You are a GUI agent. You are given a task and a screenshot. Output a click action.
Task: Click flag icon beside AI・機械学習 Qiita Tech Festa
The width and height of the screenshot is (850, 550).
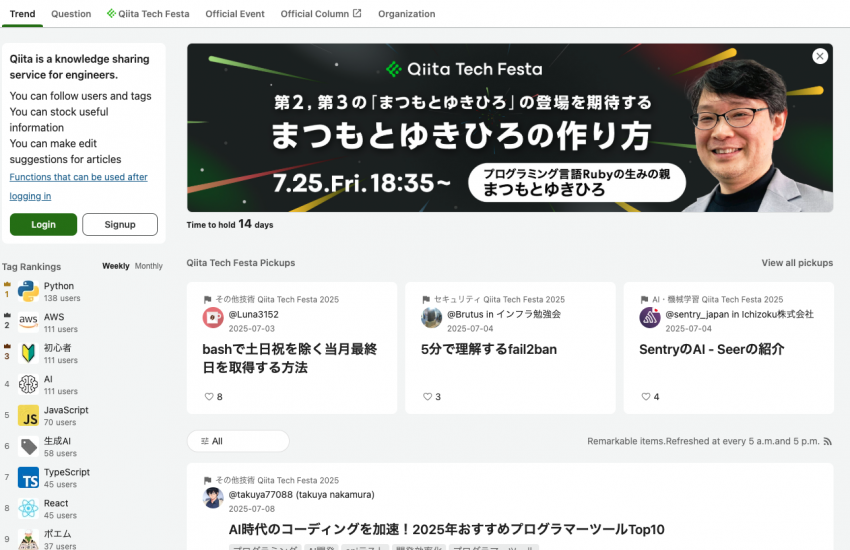pyautogui.click(x=644, y=300)
